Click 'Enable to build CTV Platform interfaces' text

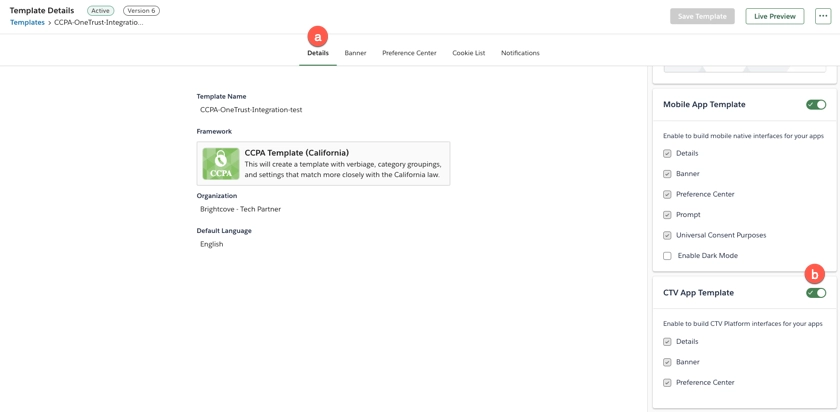[743, 324]
